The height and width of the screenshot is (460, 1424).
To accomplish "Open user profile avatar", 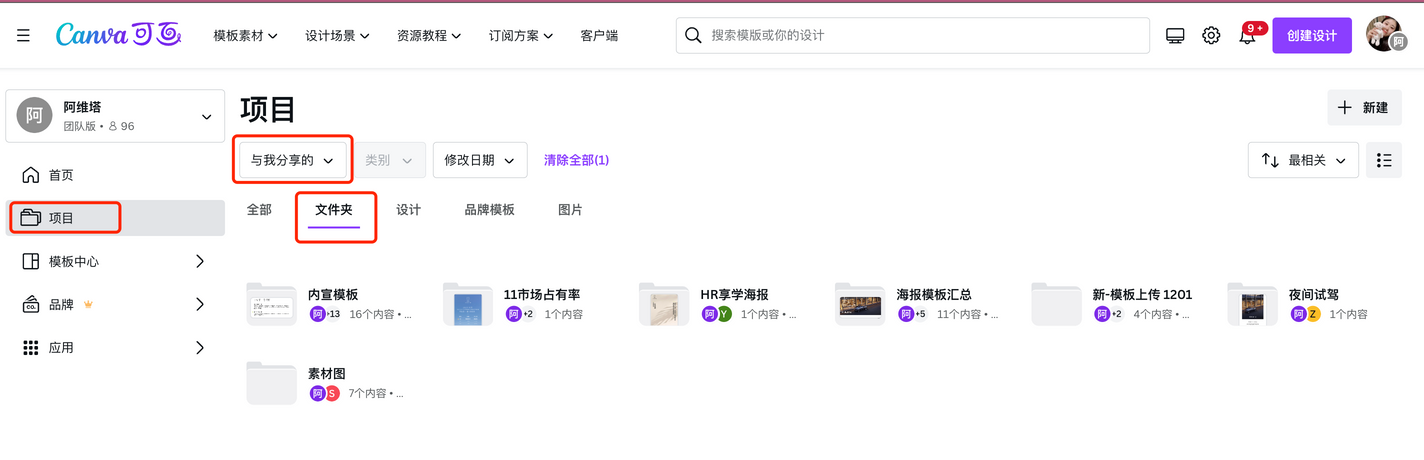I will coord(1385,35).
